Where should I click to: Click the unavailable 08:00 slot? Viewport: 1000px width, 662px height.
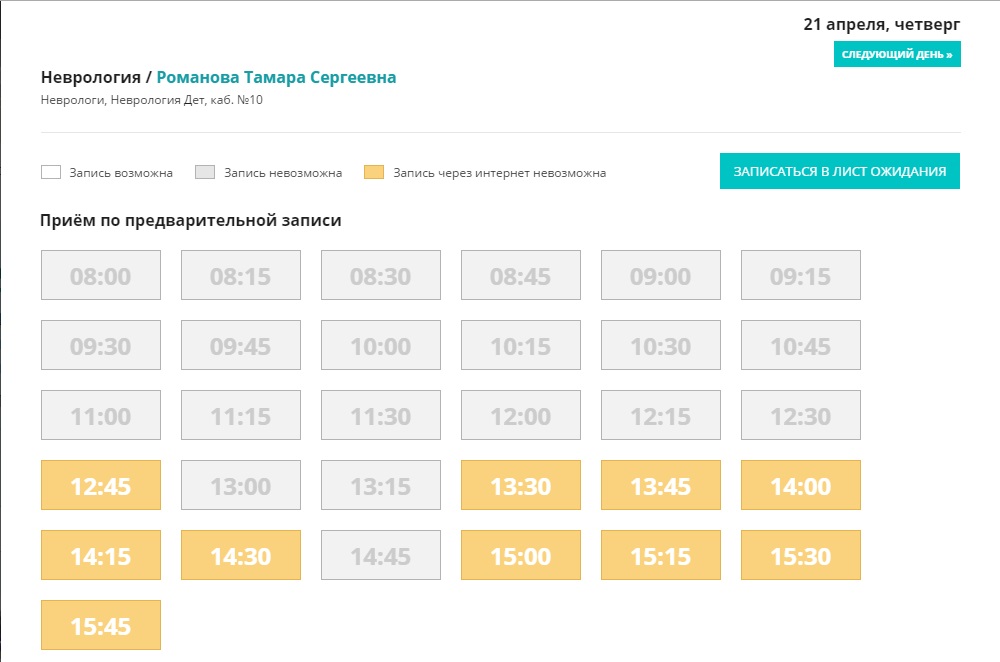[101, 275]
